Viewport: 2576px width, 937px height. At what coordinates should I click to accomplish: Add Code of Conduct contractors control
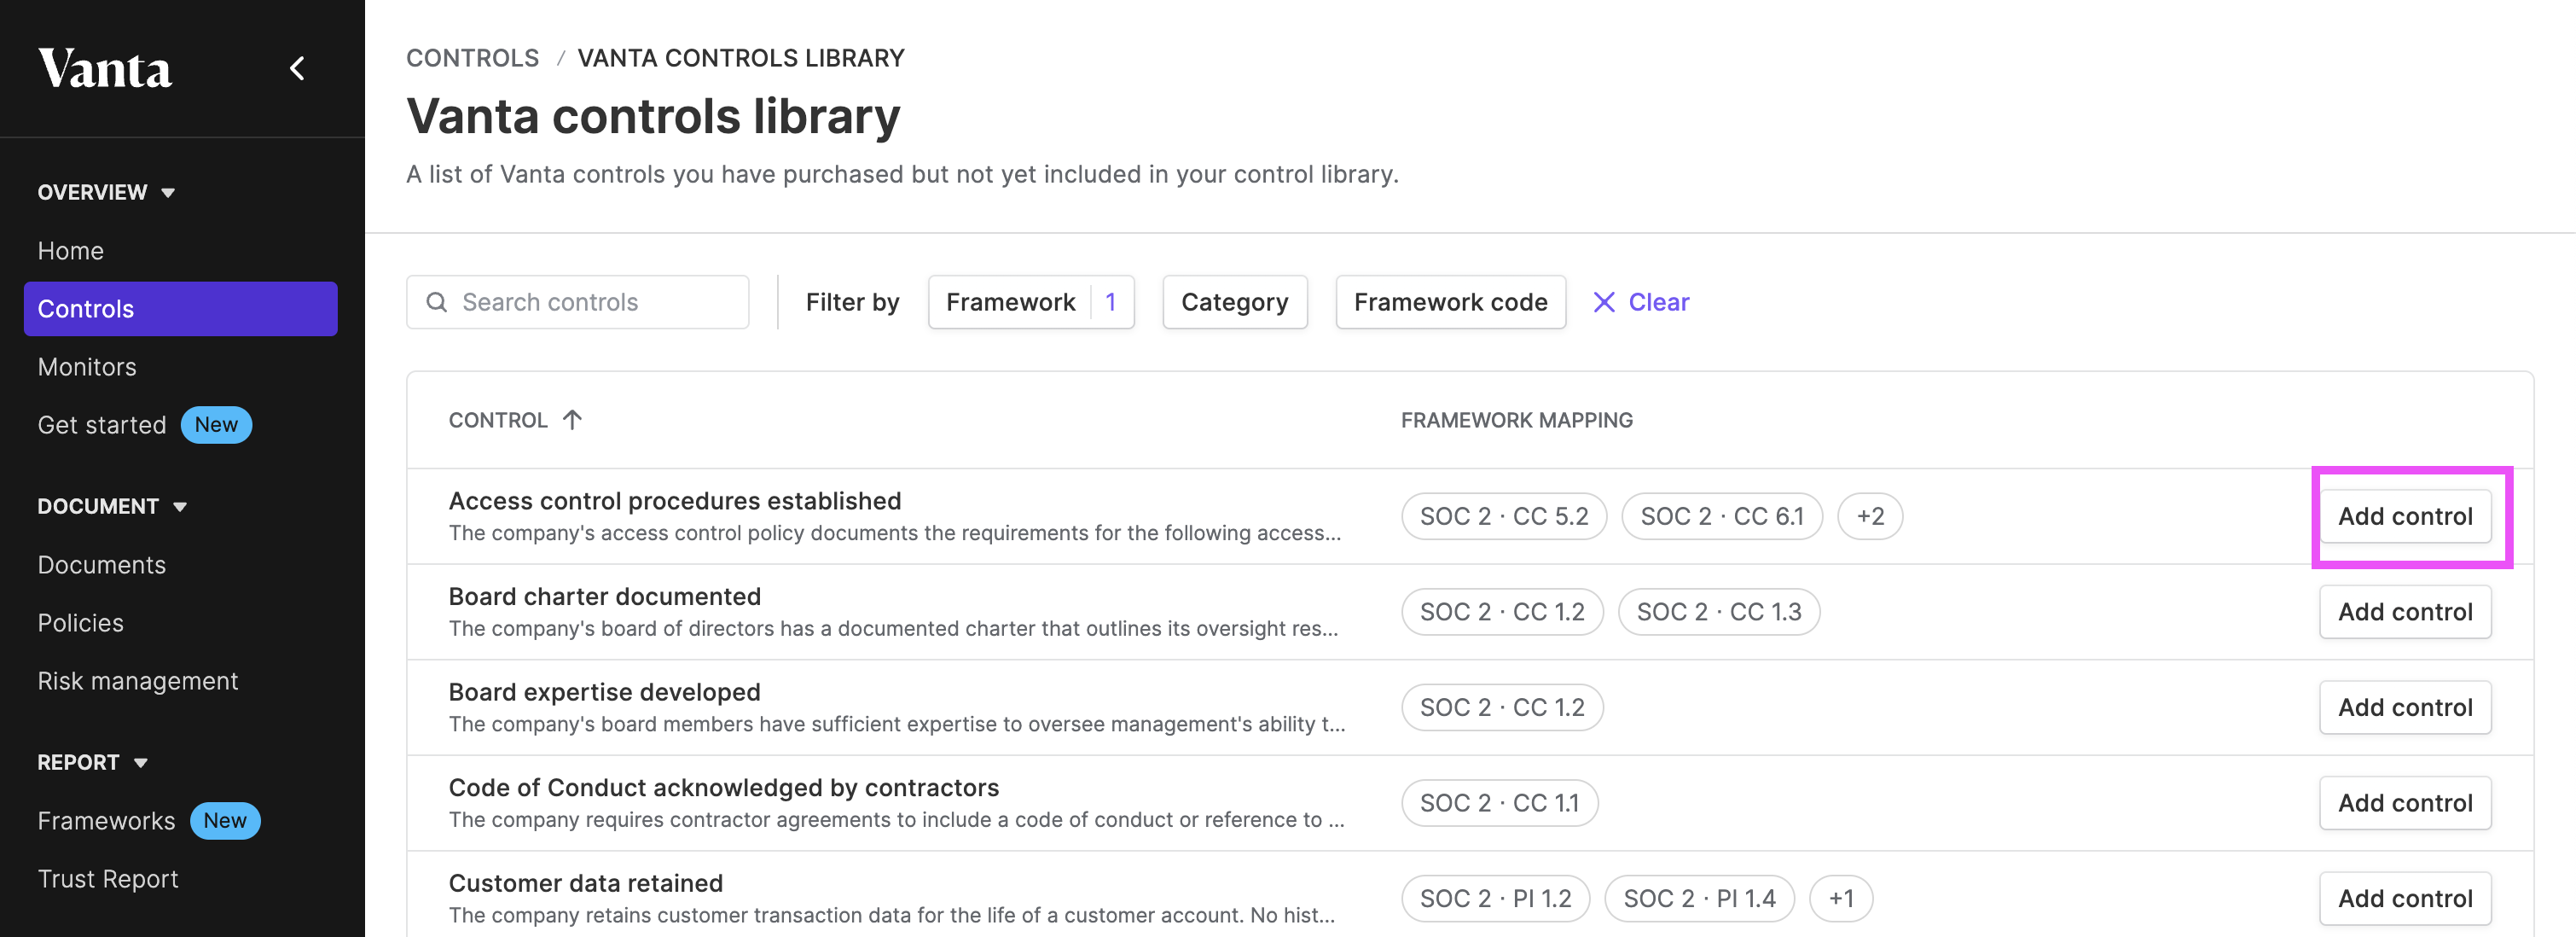[x=2404, y=803]
